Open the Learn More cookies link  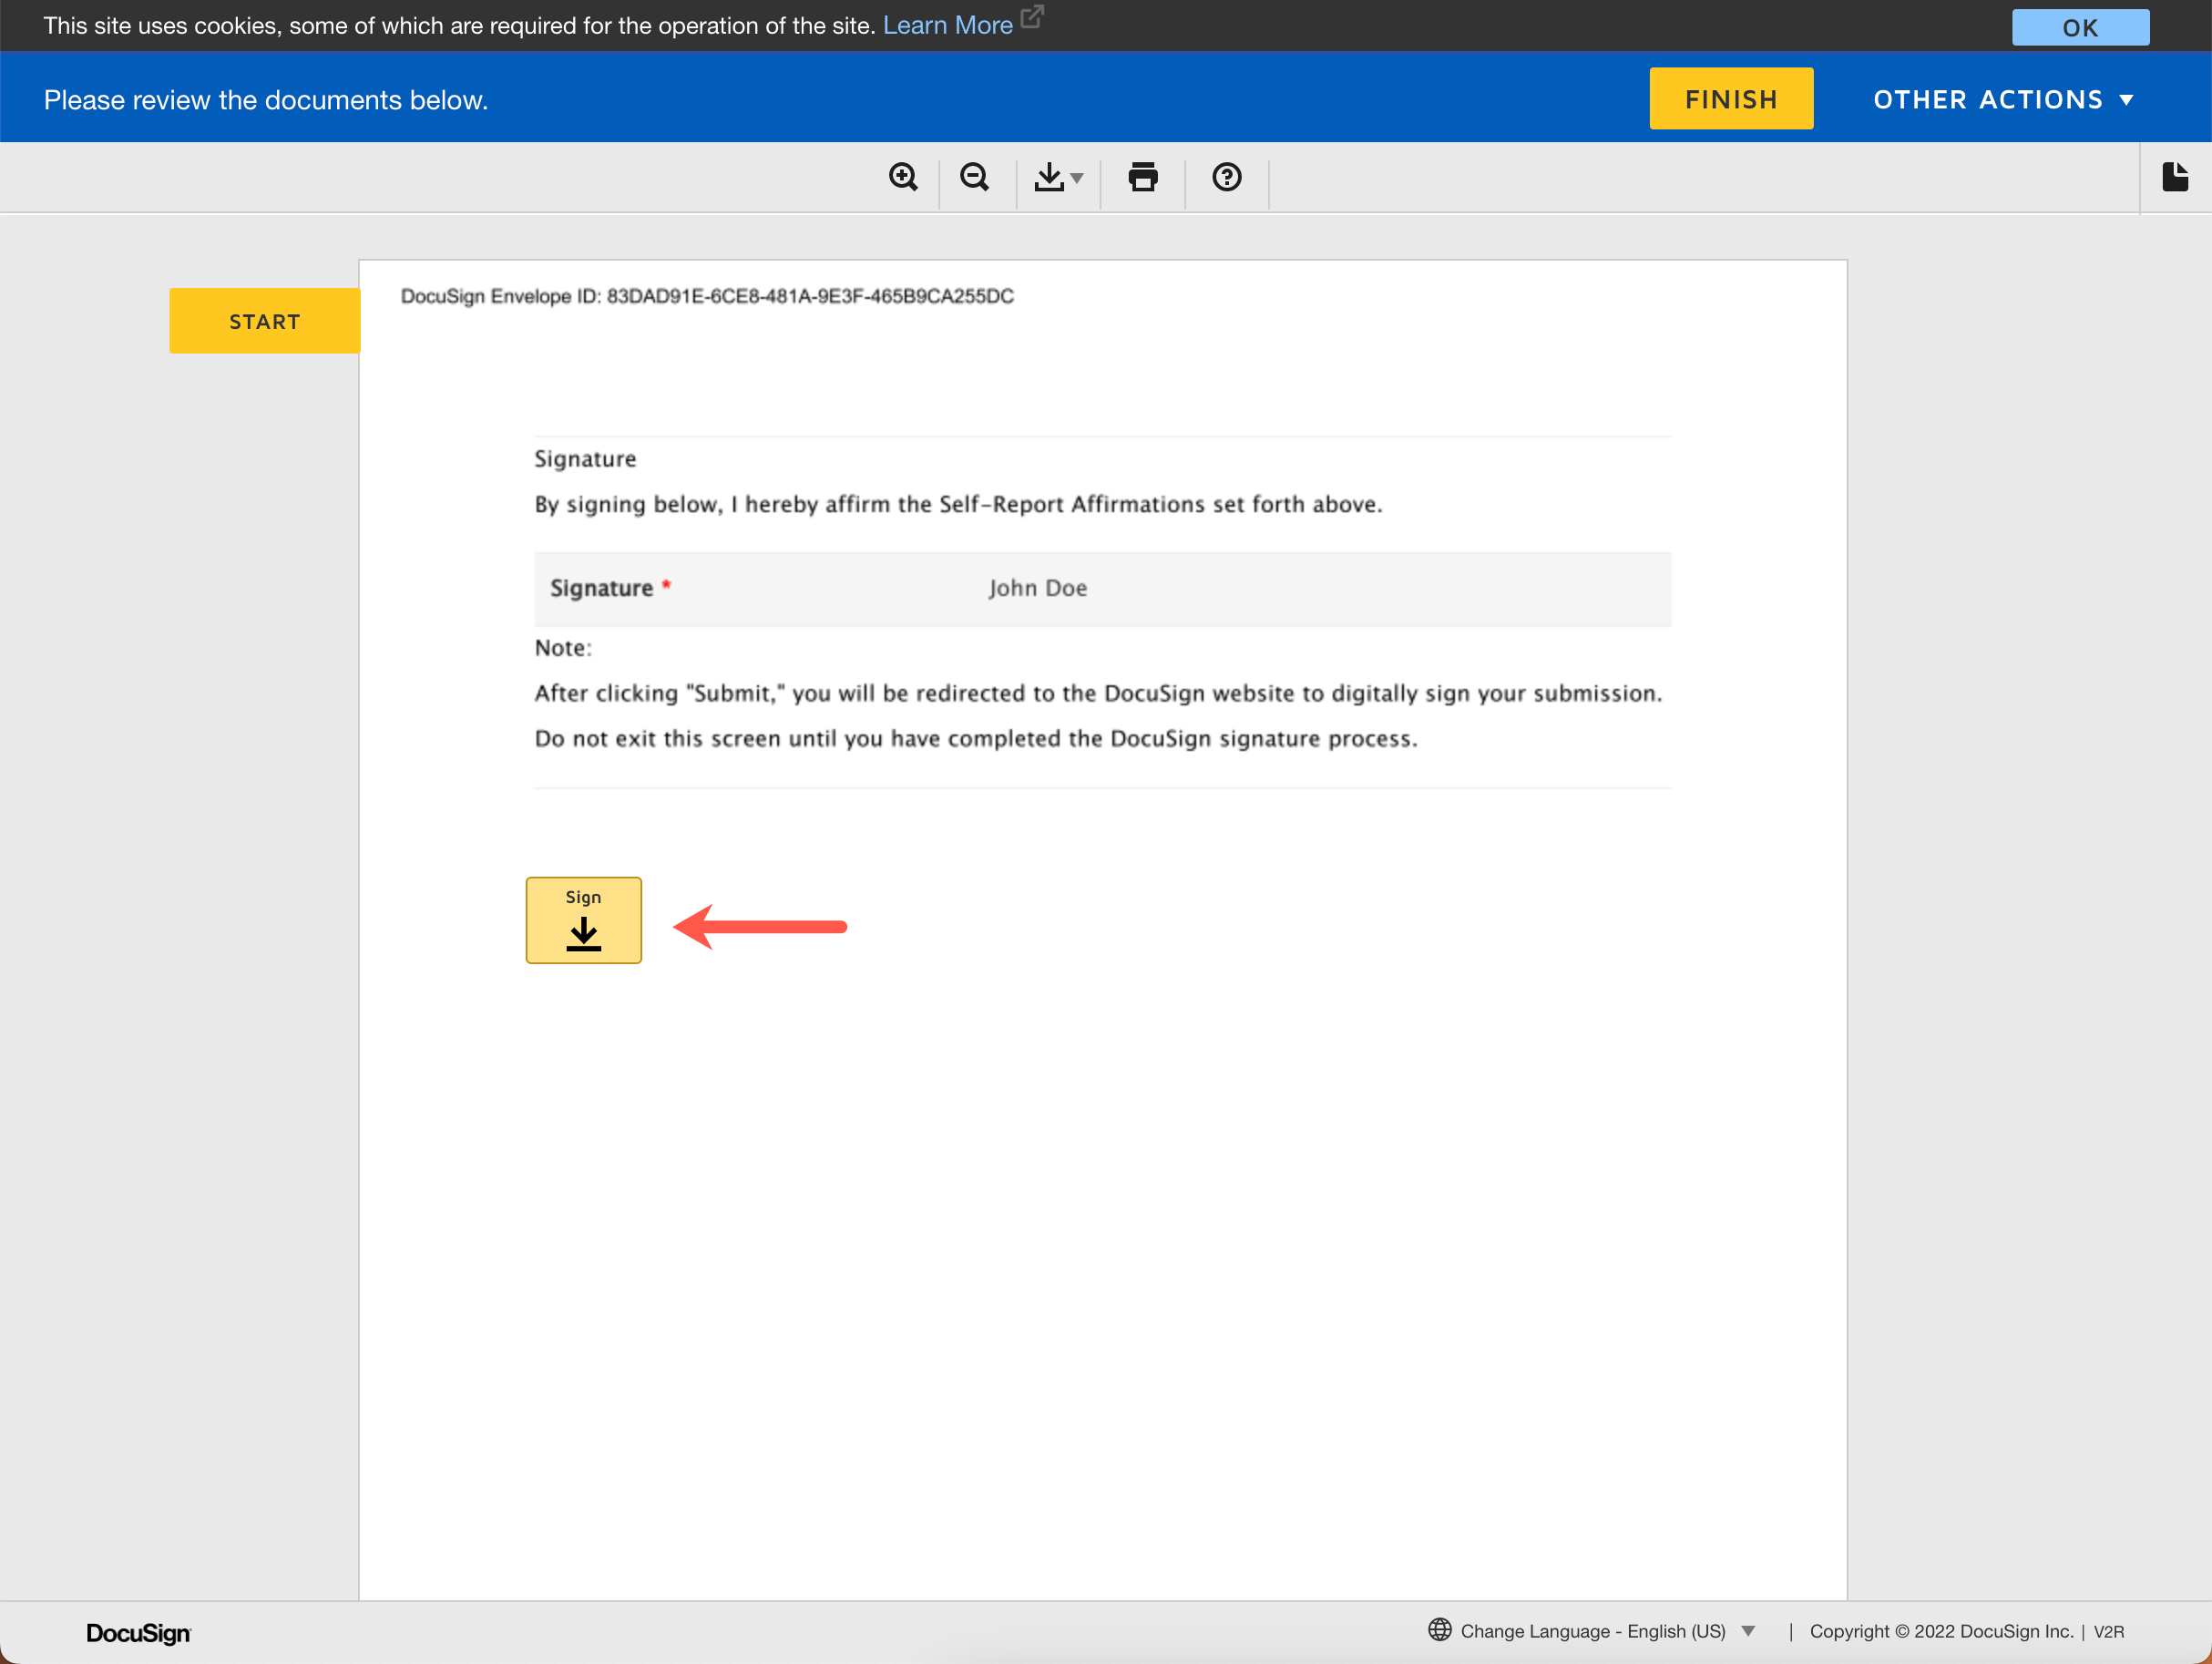click(x=947, y=25)
